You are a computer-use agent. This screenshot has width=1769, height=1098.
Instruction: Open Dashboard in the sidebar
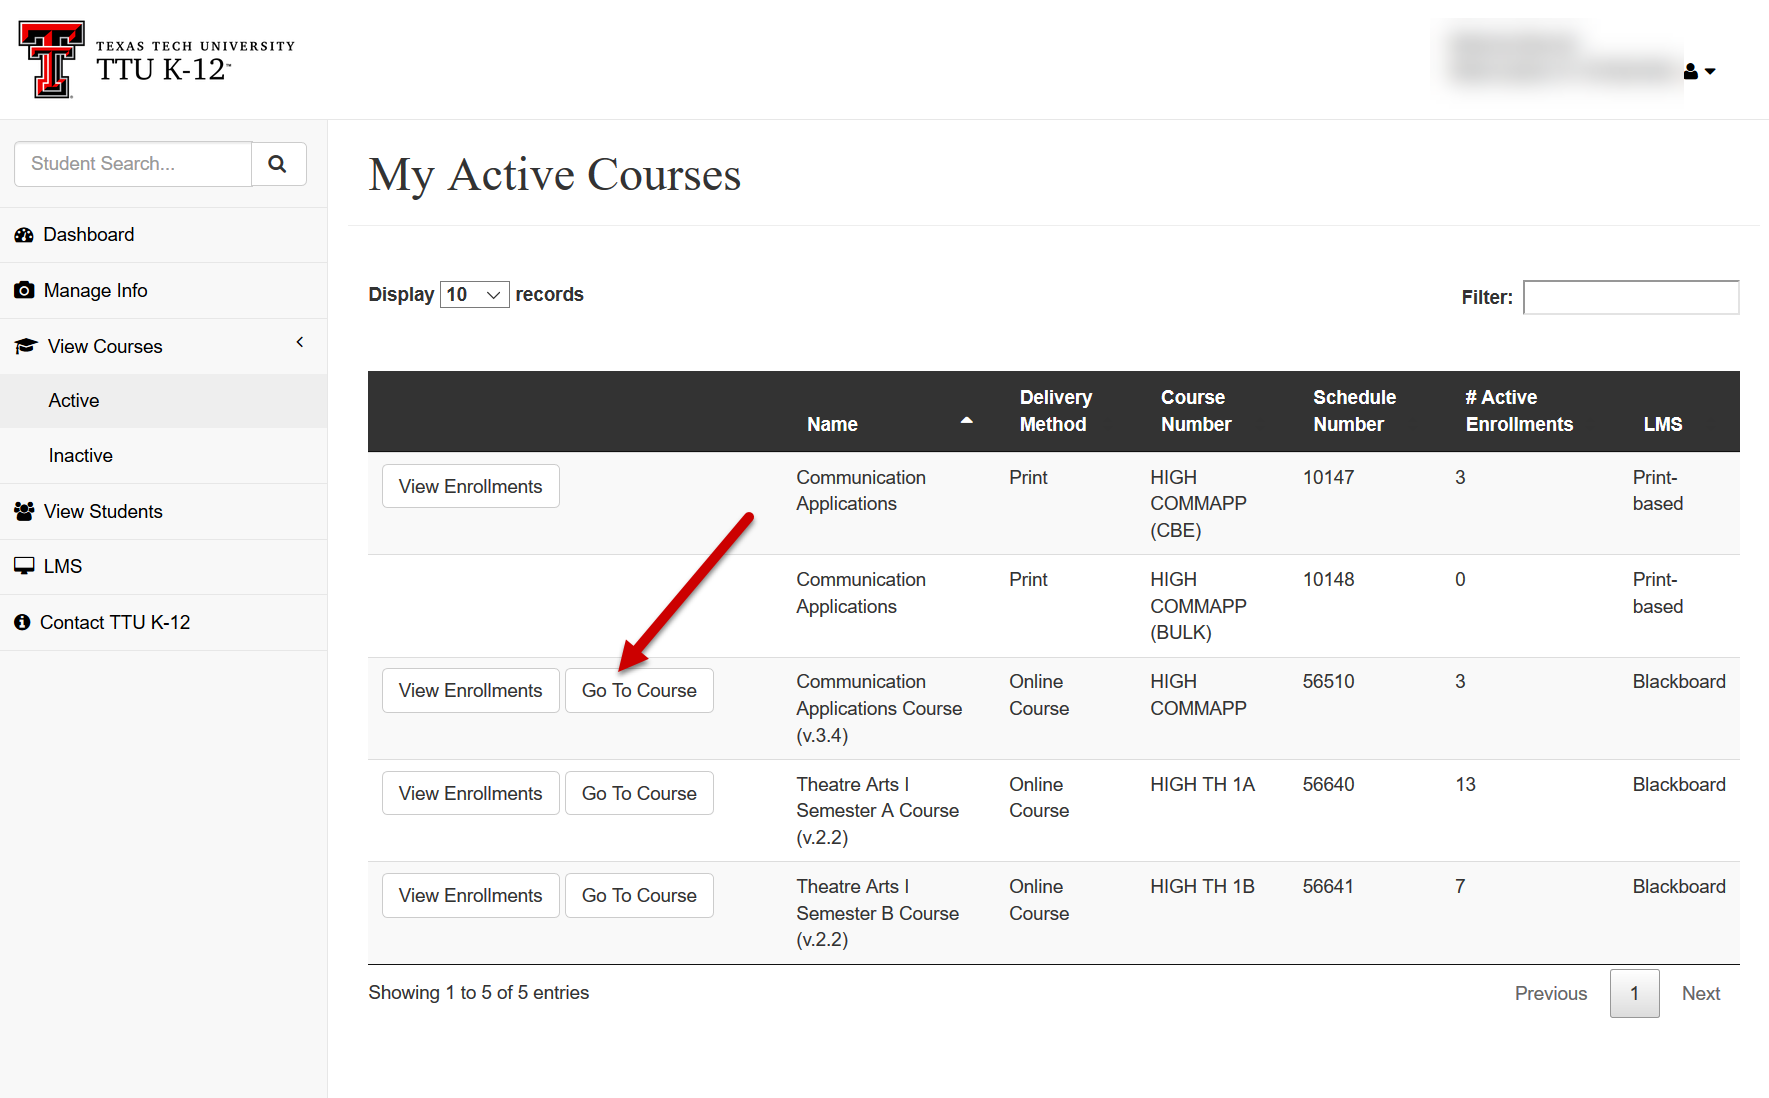163,235
